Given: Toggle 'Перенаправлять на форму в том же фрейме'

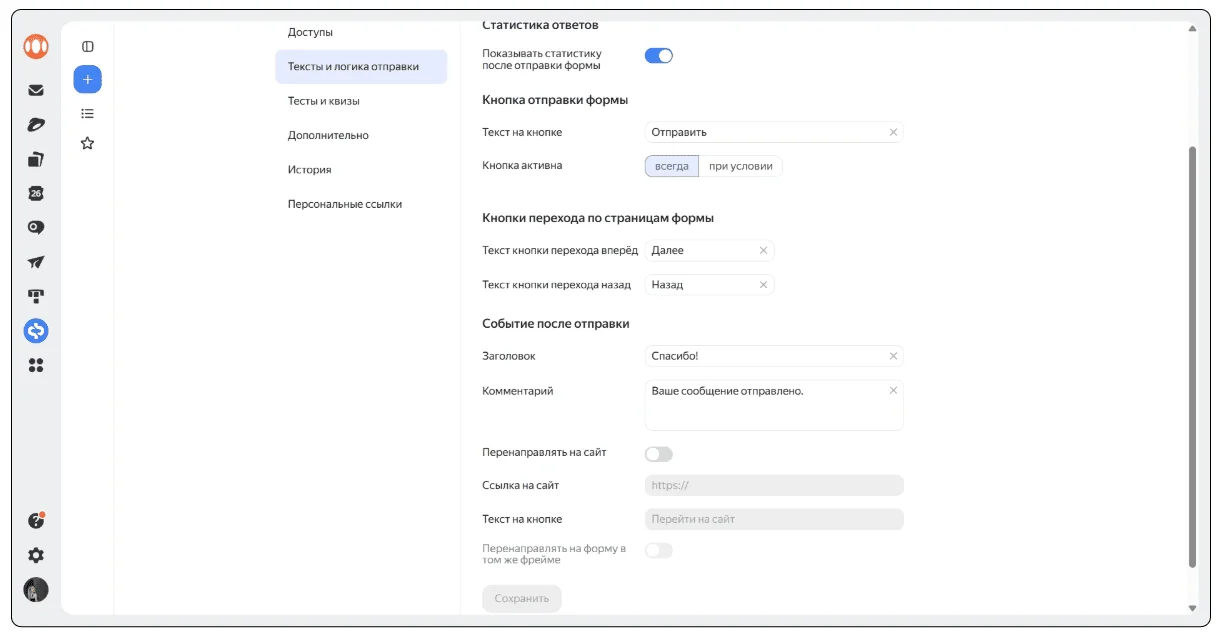Looking at the screenshot, I should coord(659,550).
